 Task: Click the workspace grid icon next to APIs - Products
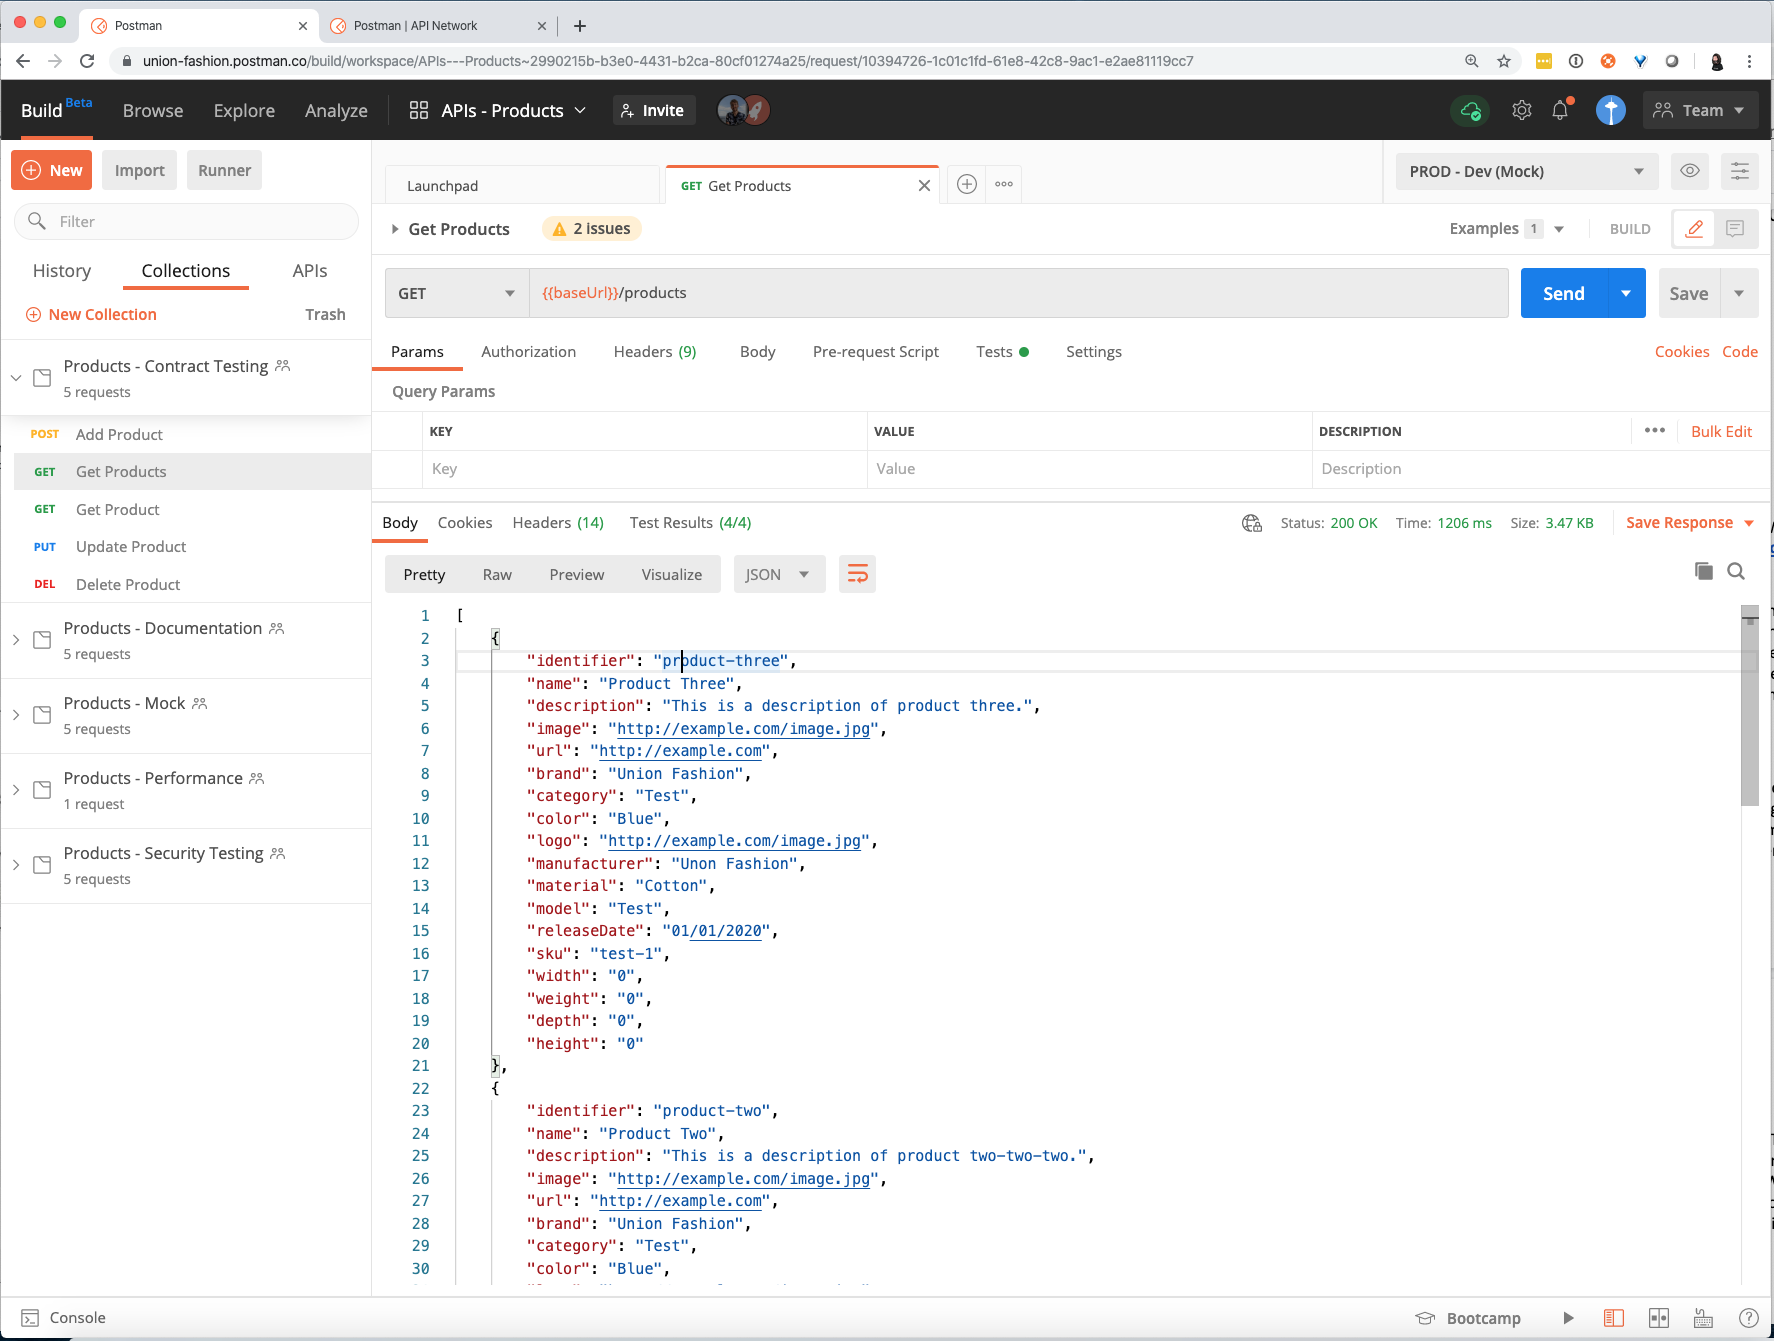[419, 110]
